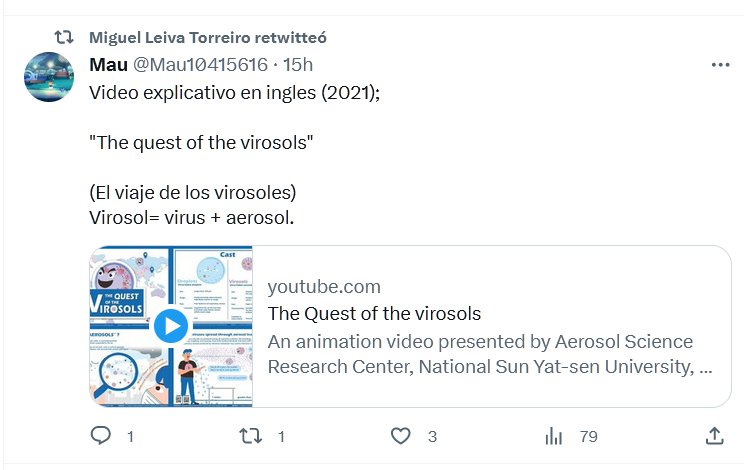Open the youtube.com domain link in card

[x=324, y=286]
